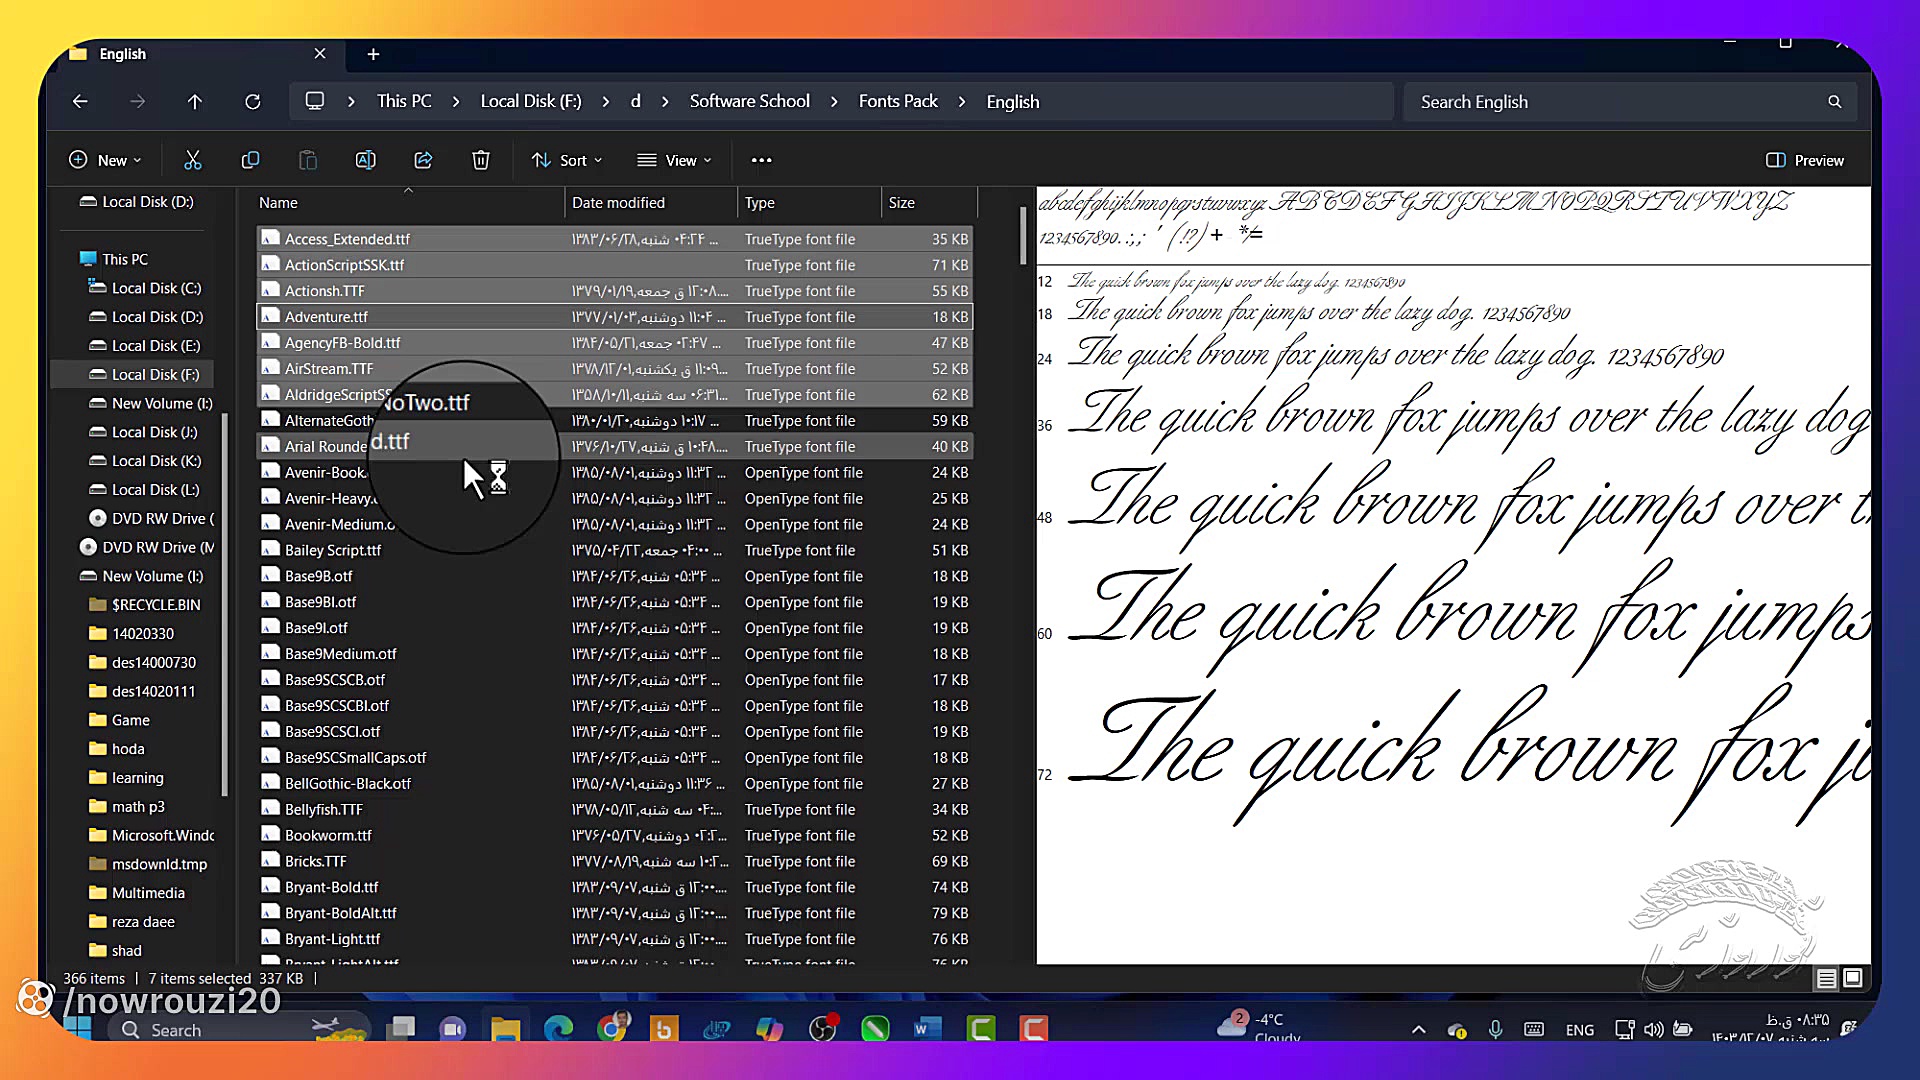Expand chevron after Local Disk (F:) breadcrumb
The height and width of the screenshot is (1080, 1920).
[606, 102]
